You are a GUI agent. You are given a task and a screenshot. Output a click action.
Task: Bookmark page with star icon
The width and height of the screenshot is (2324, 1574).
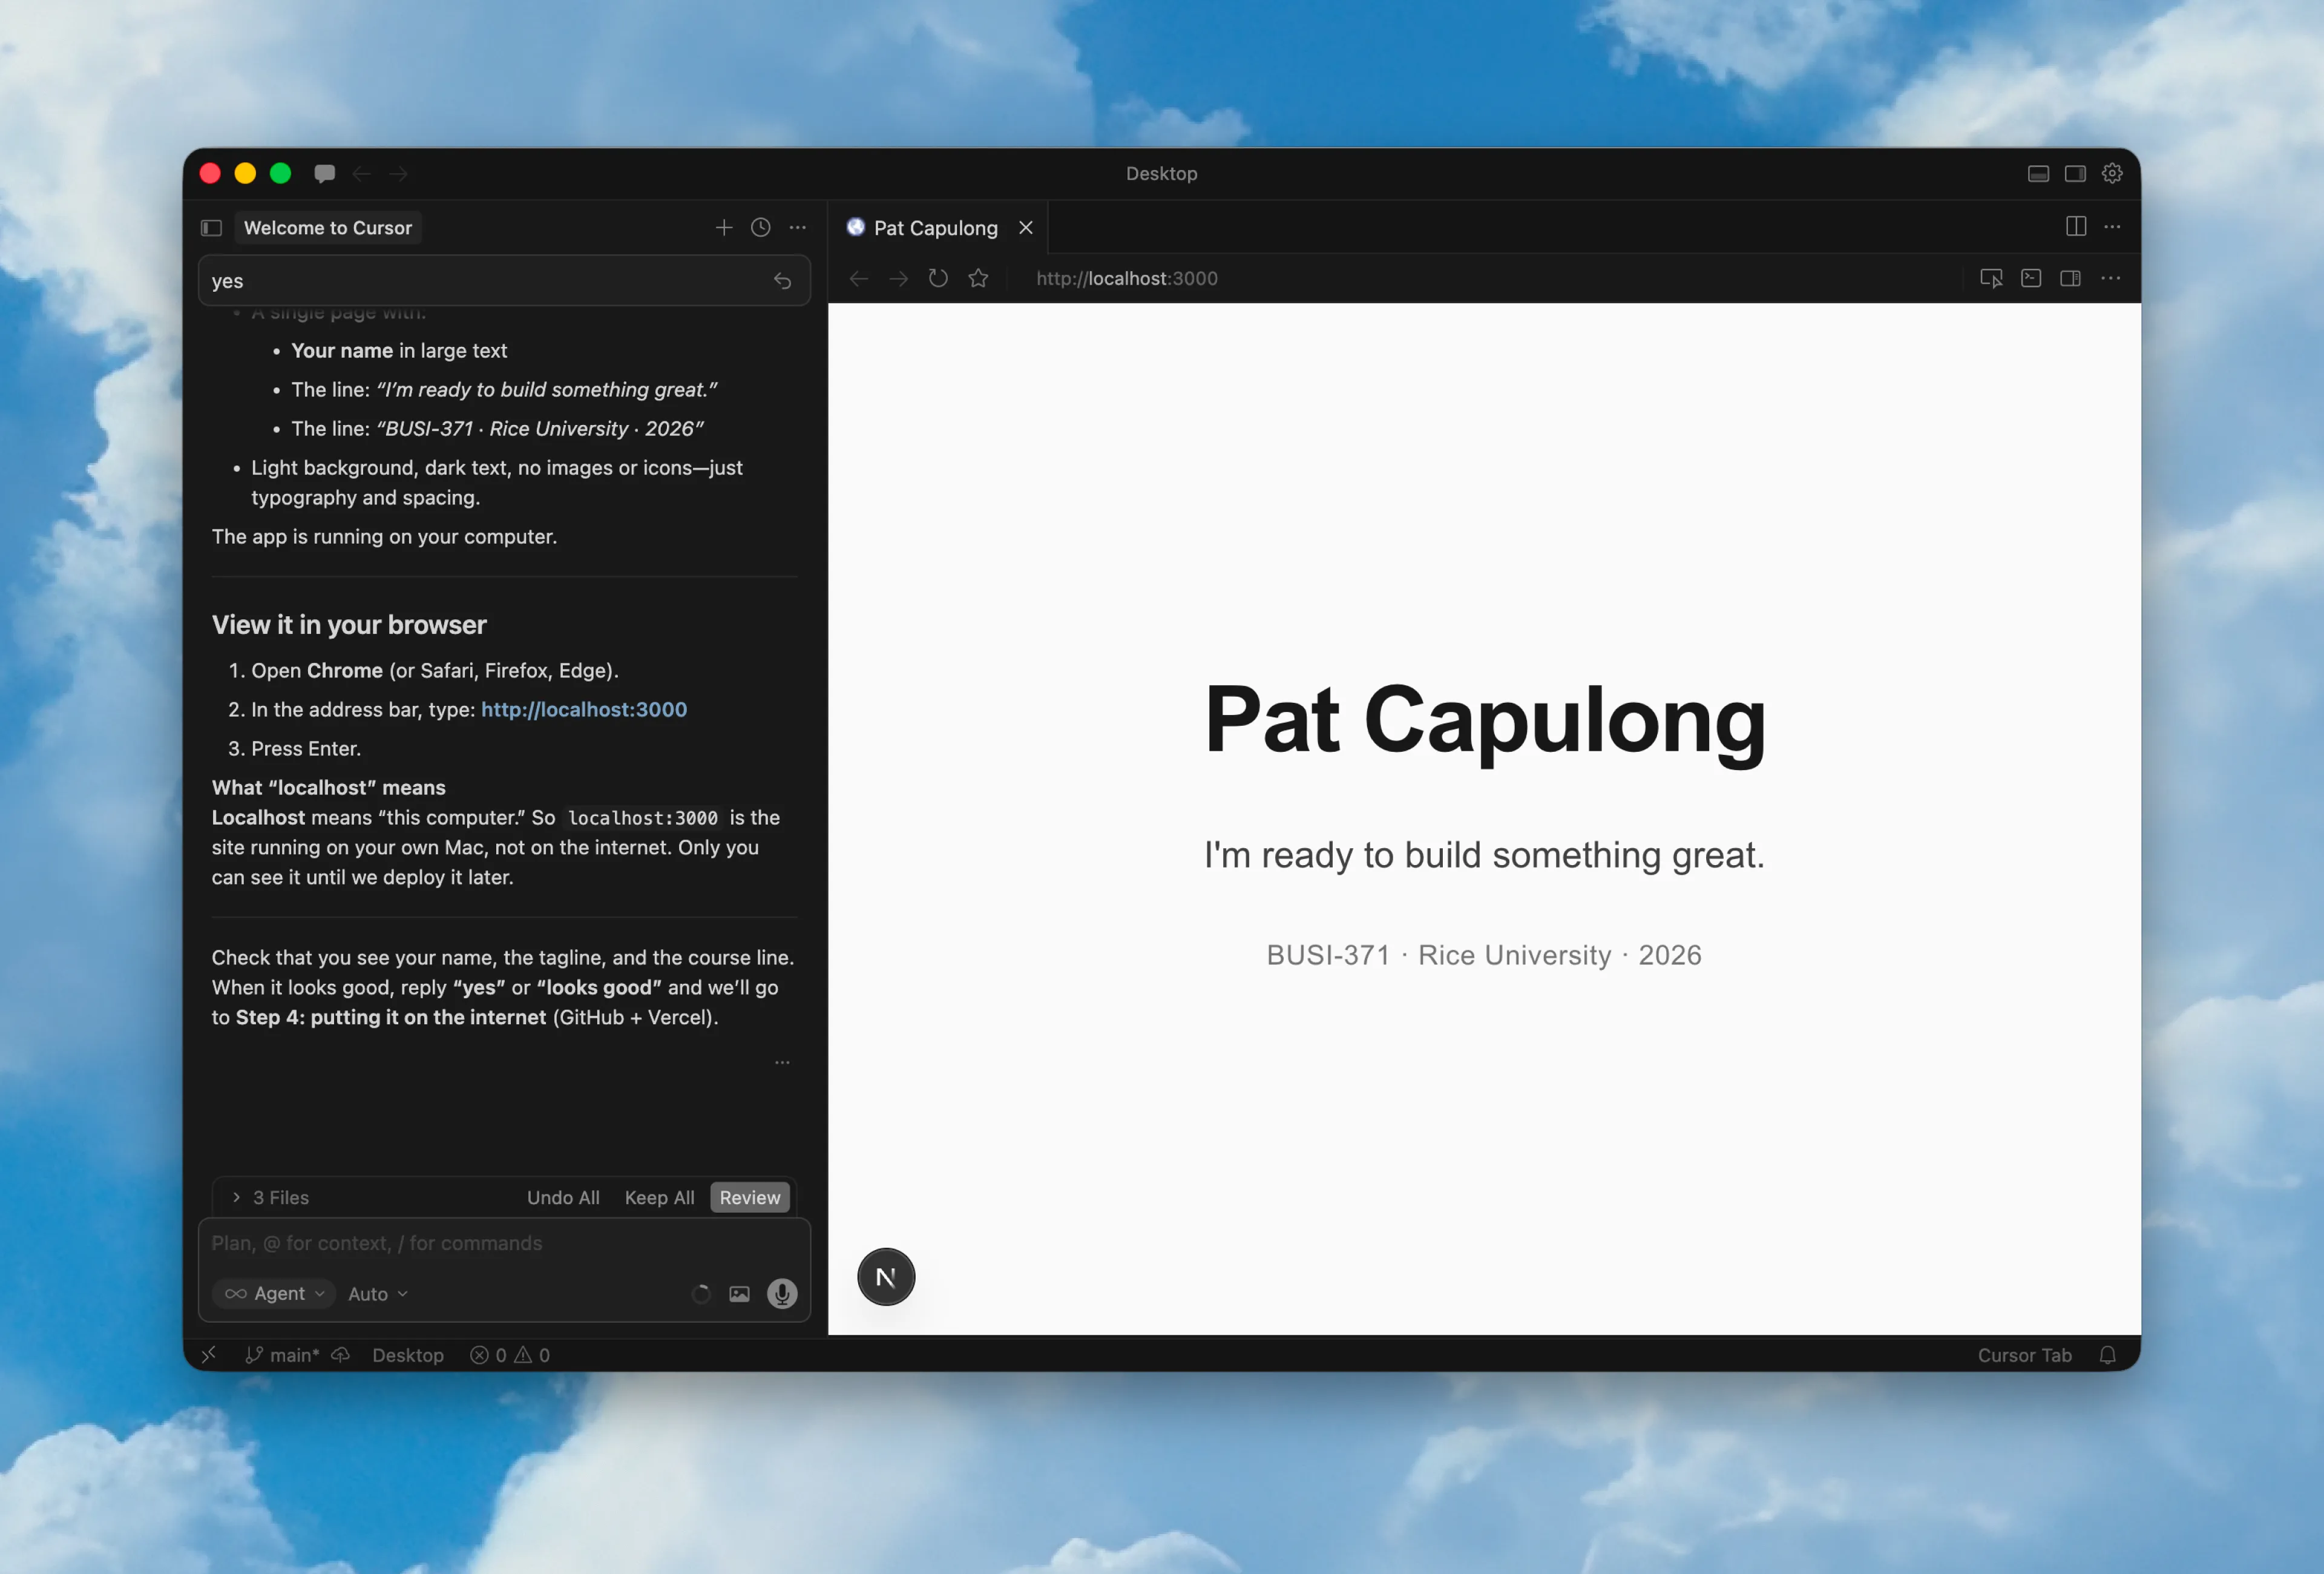[x=978, y=279]
